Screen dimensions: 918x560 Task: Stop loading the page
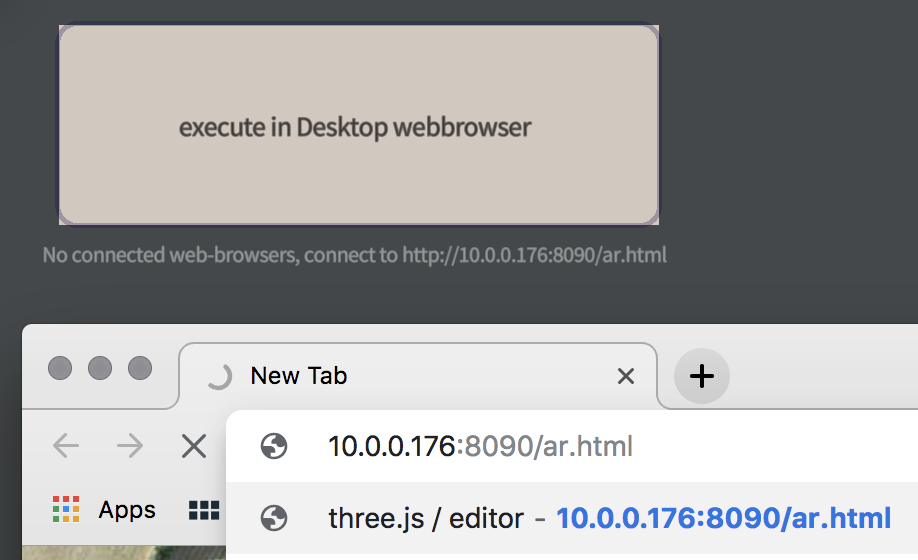point(194,446)
